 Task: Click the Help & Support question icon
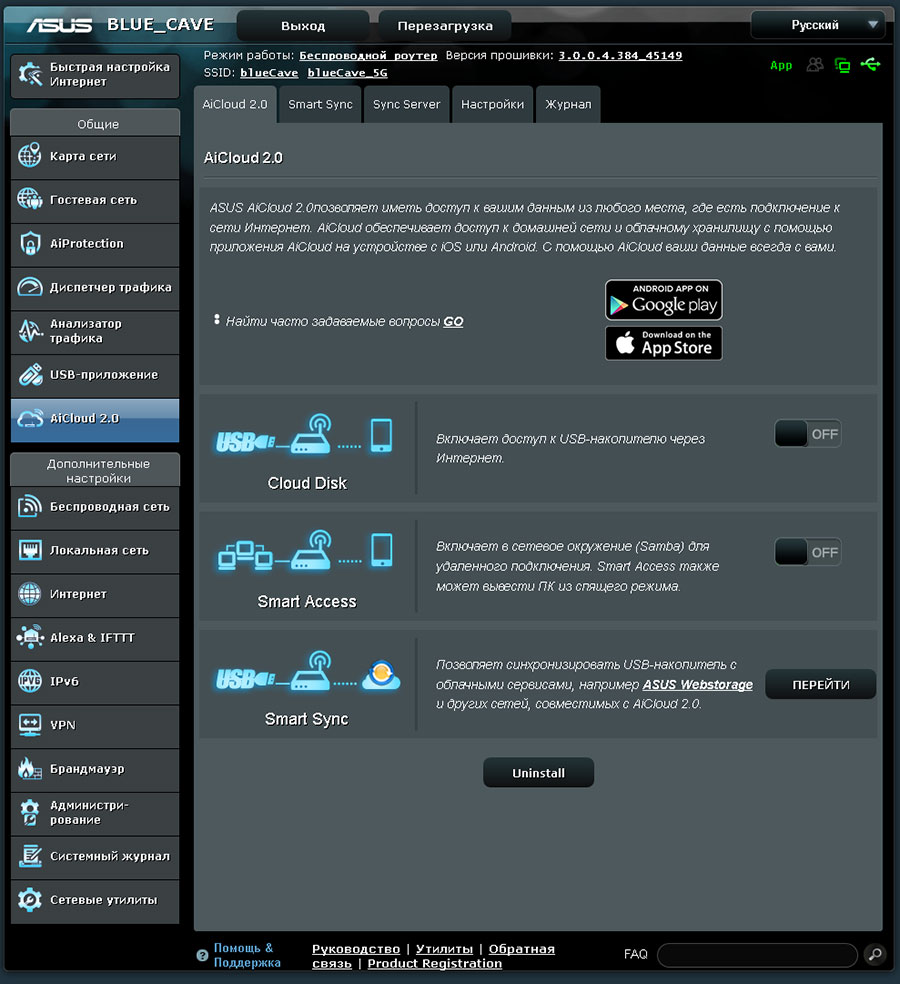point(202,955)
